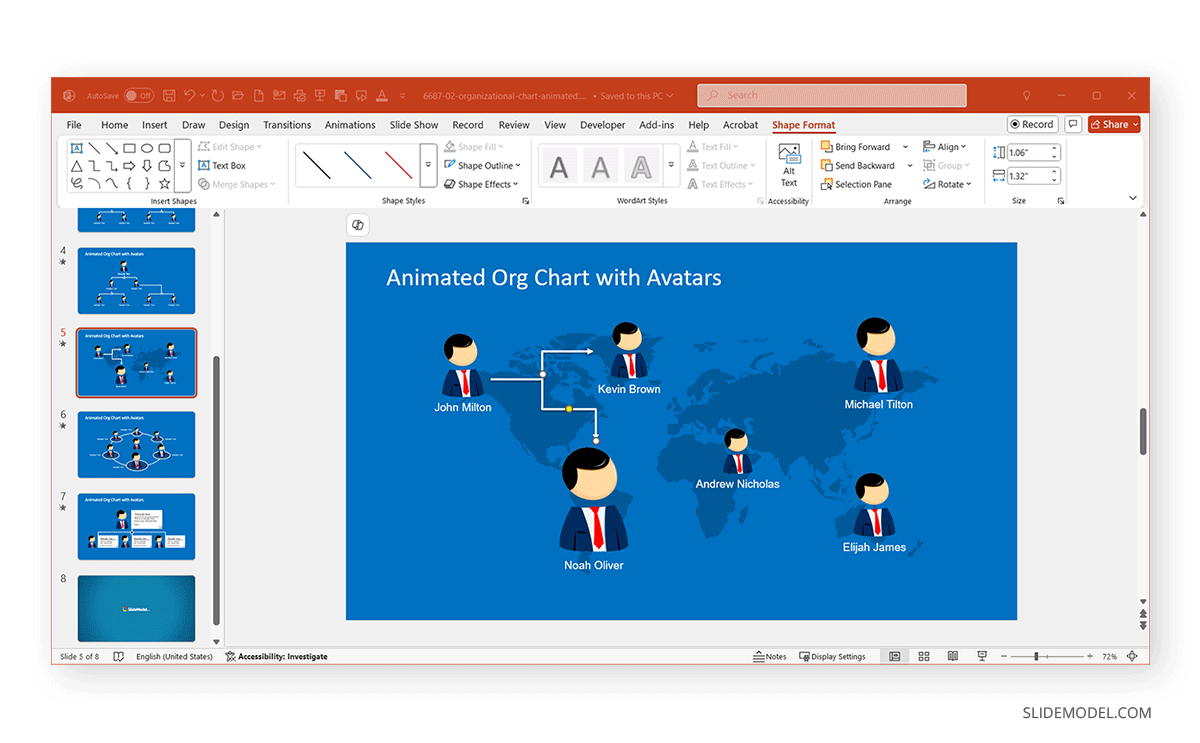Open the Shape Fill dropdown
Image resolution: width=1200 pixels, height=743 pixels.
477,146
